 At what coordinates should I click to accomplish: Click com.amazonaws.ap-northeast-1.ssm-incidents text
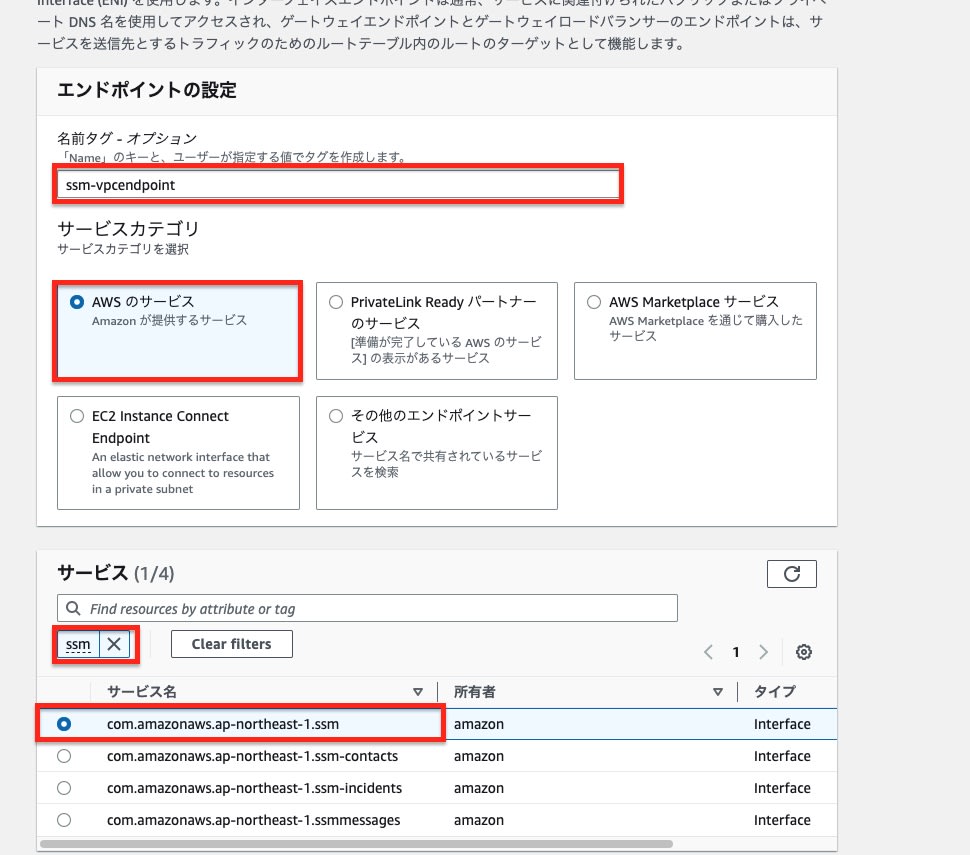click(x=254, y=788)
